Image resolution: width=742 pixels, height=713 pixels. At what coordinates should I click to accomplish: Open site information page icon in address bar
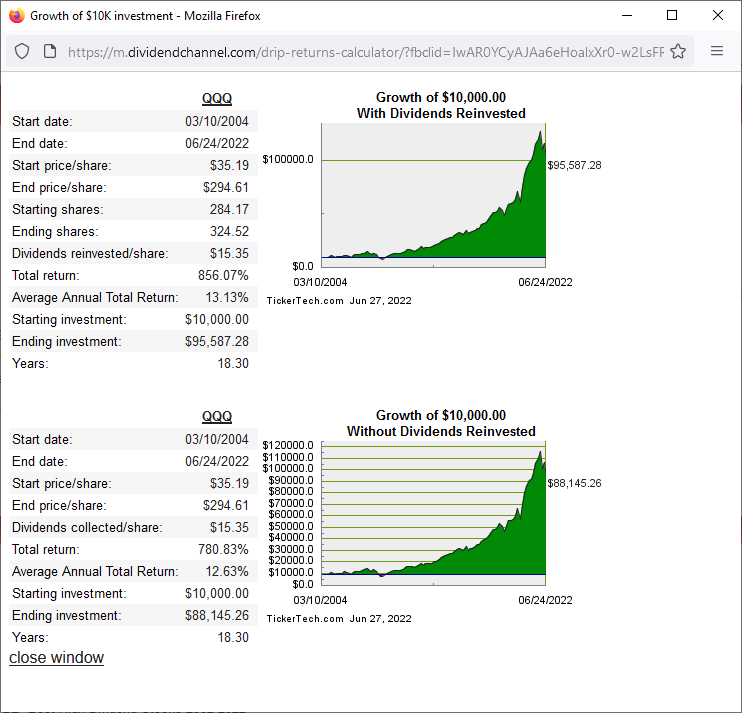tap(50, 51)
